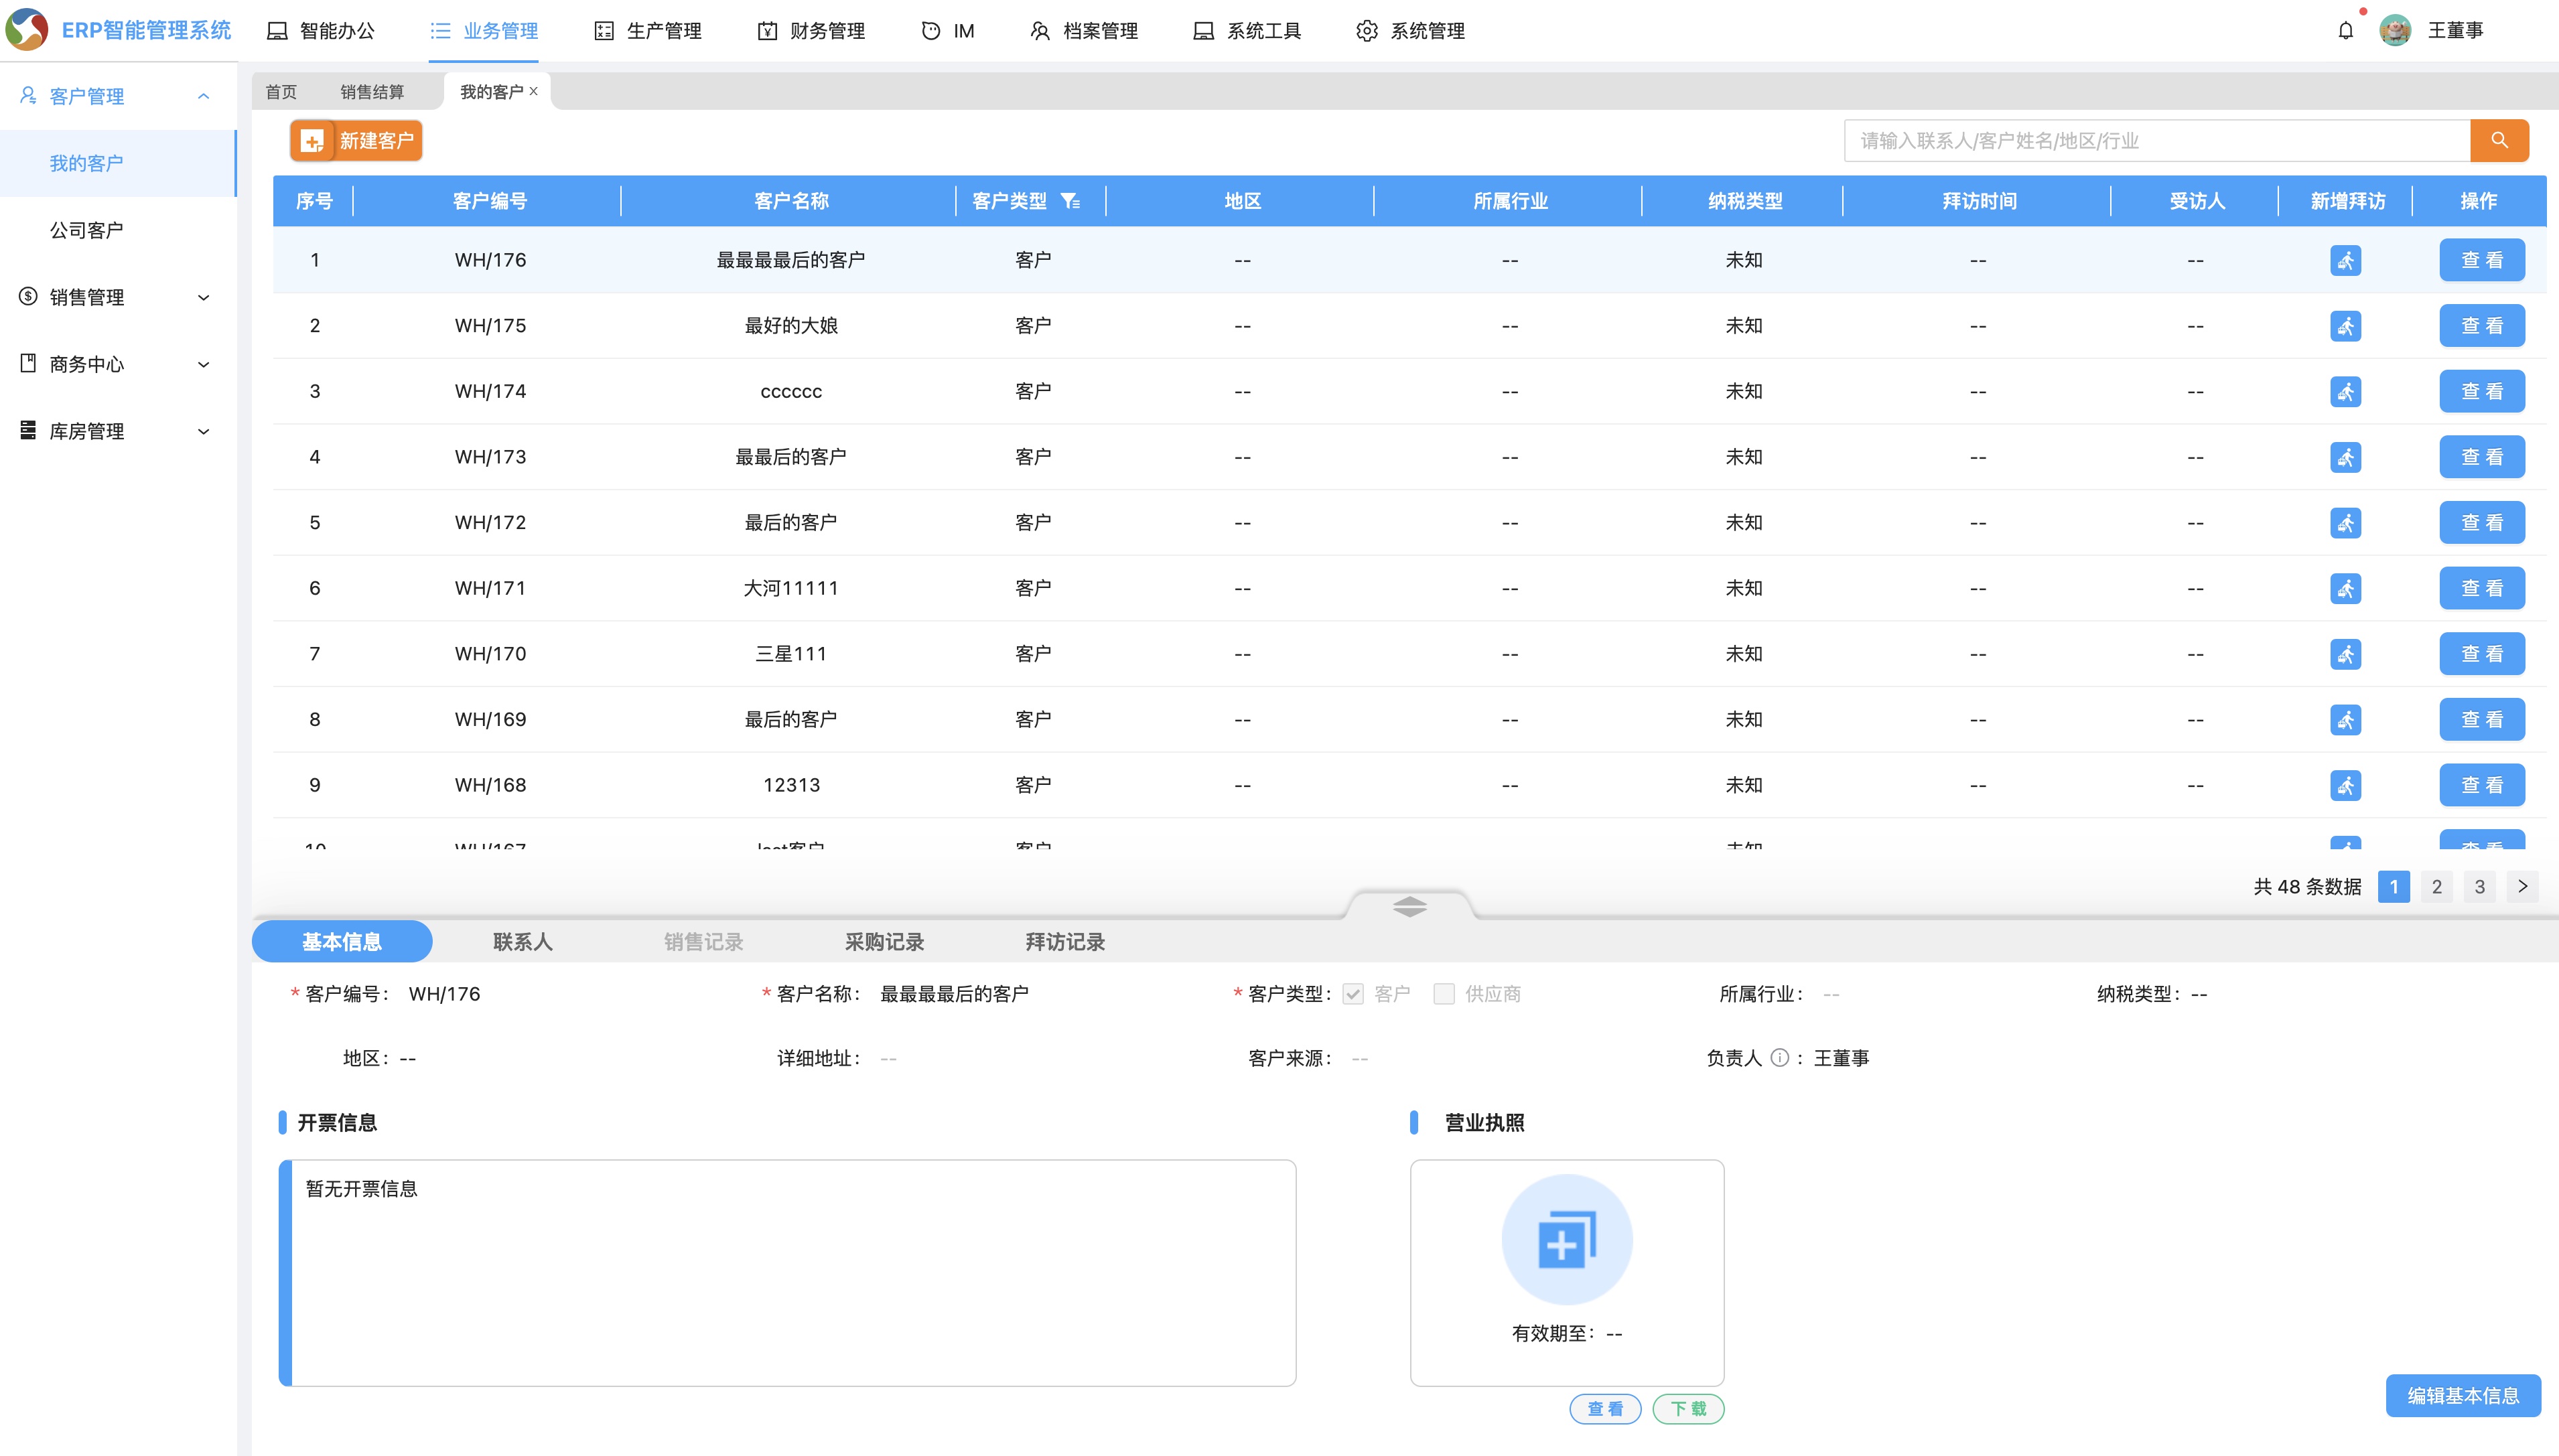Open the IM top menu
The height and width of the screenshot is (1456, 2559).
(x=948, y=31)
